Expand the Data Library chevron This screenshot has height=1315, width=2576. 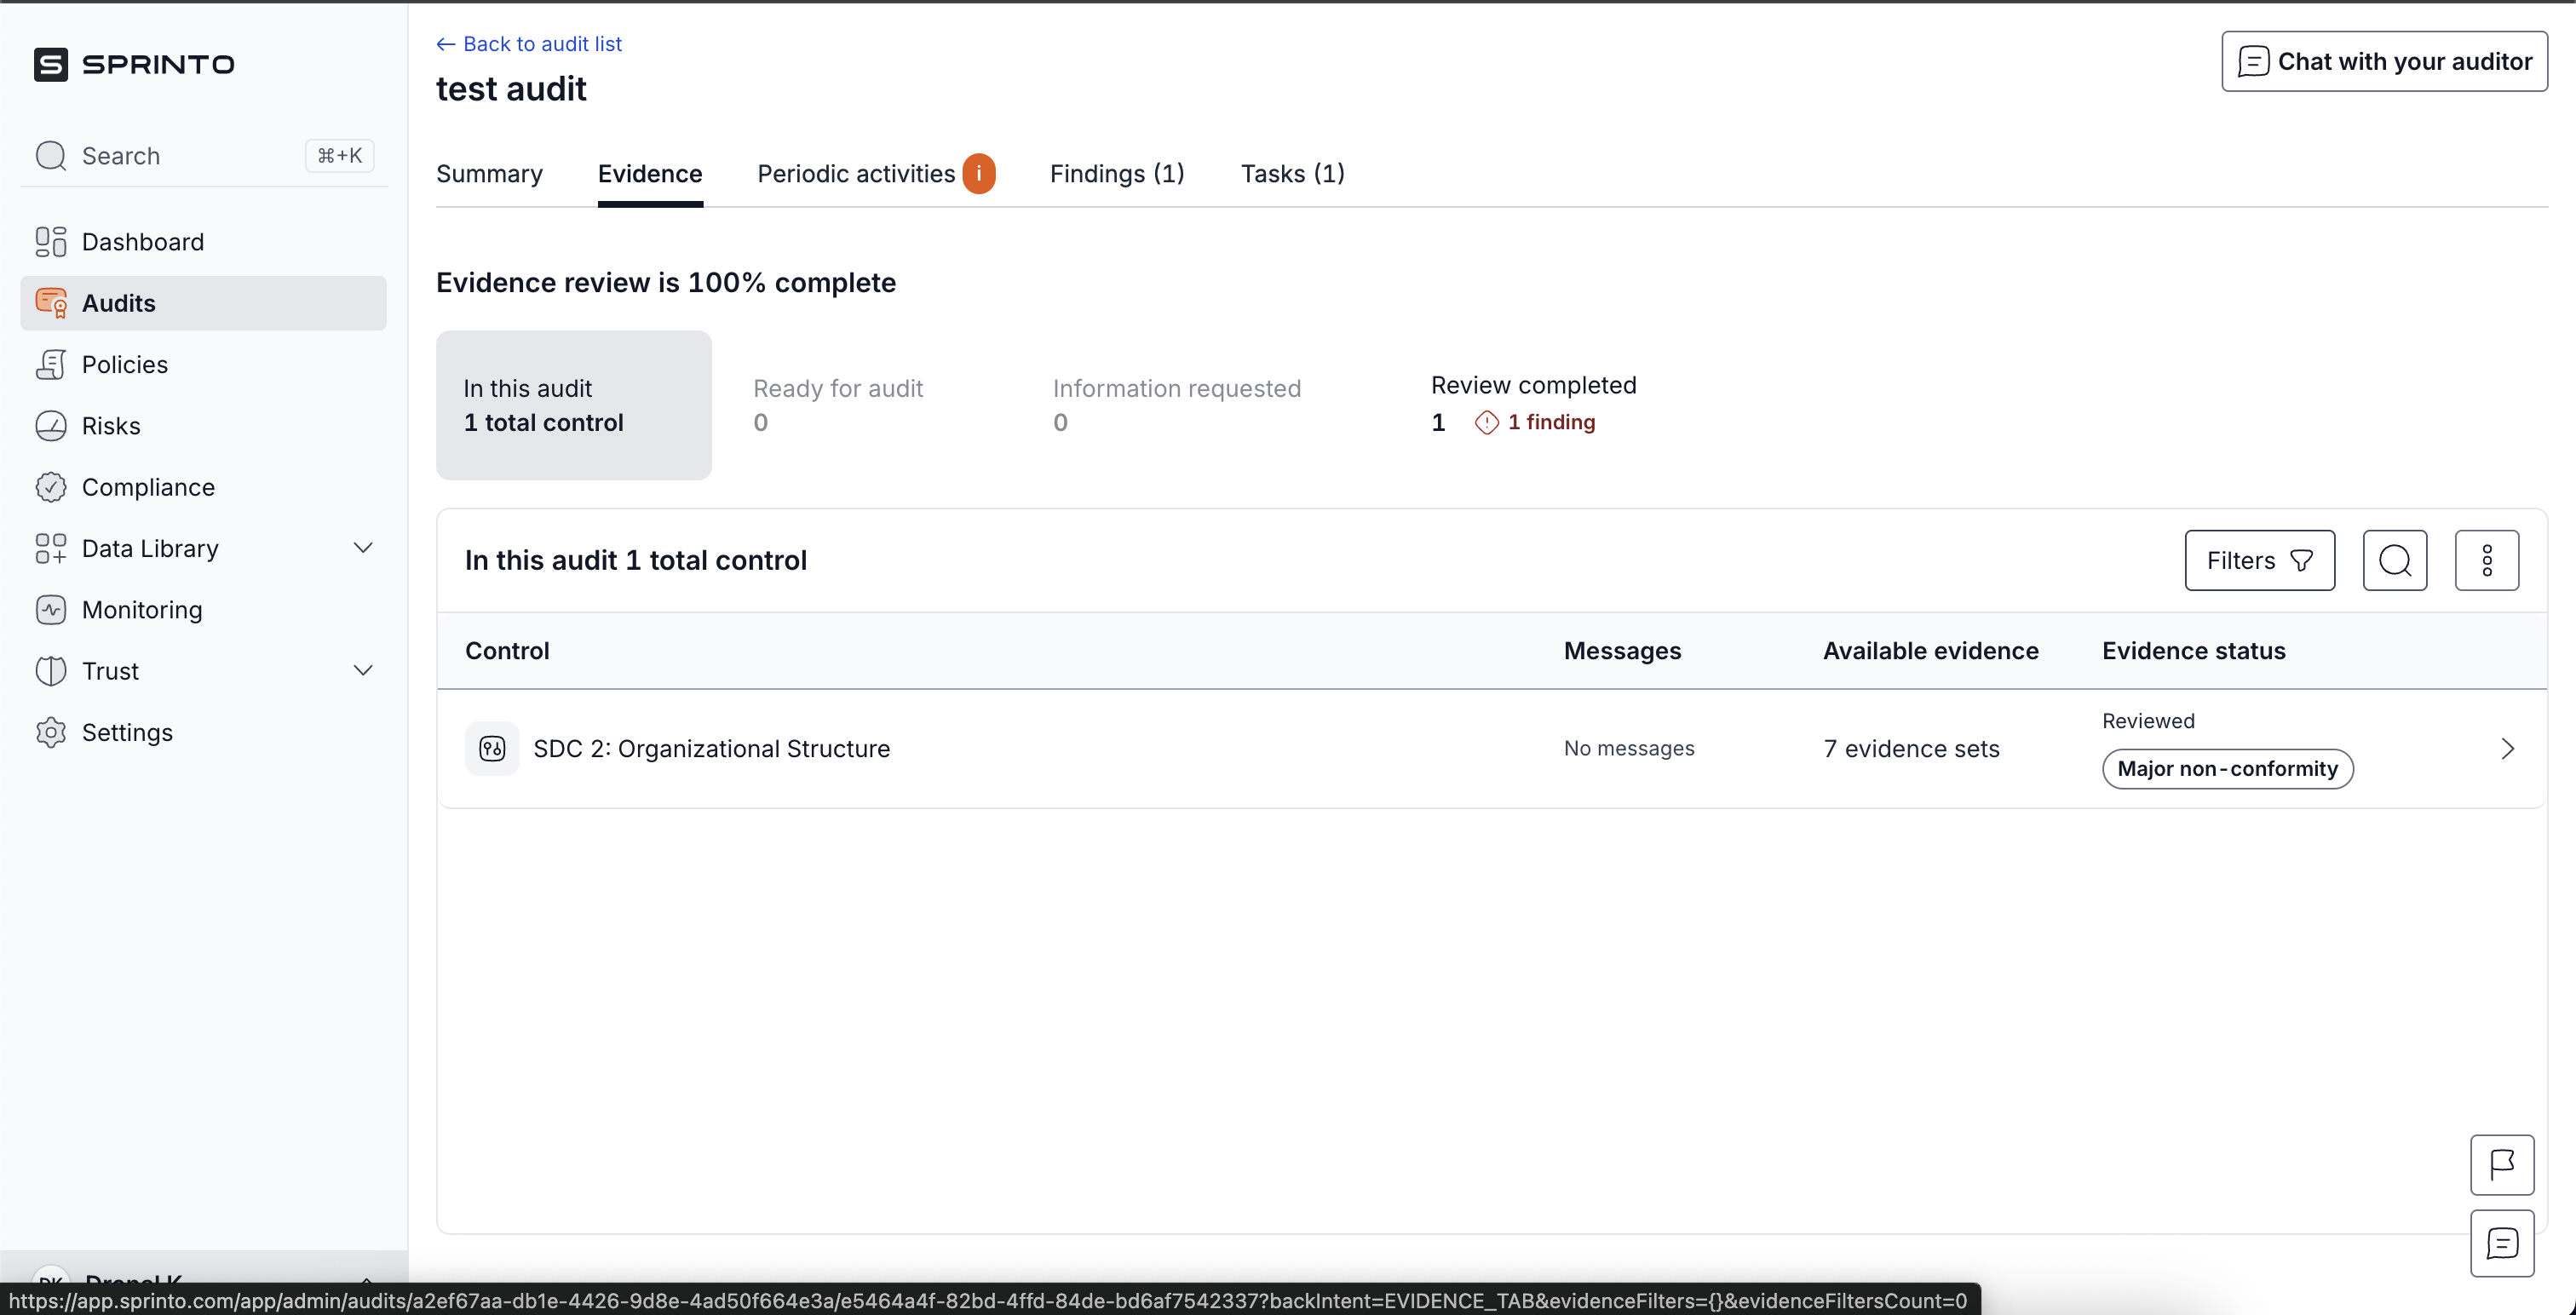[363, 548]
